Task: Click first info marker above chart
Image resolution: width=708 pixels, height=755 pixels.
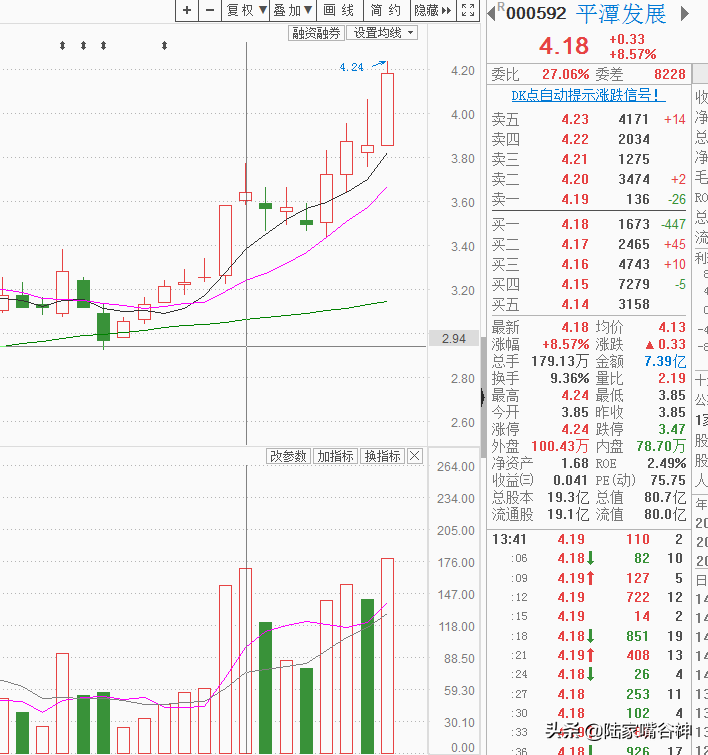Action: (63, 46)
